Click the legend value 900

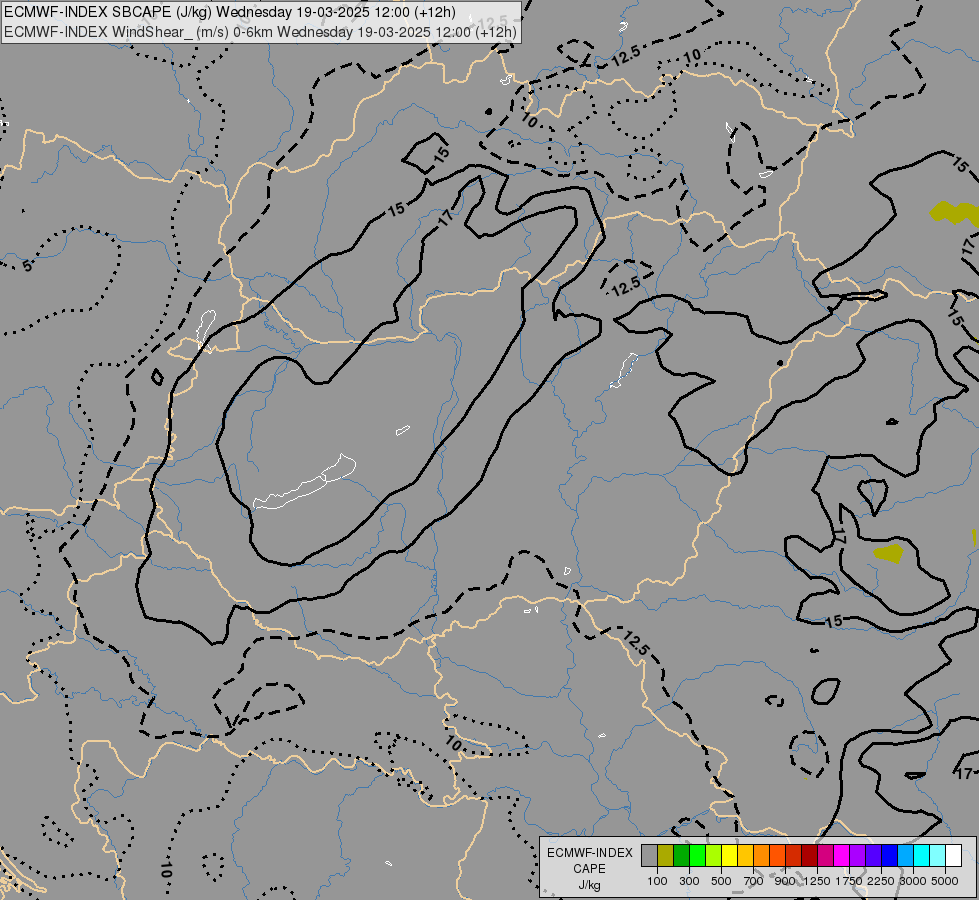coord(785,881)
